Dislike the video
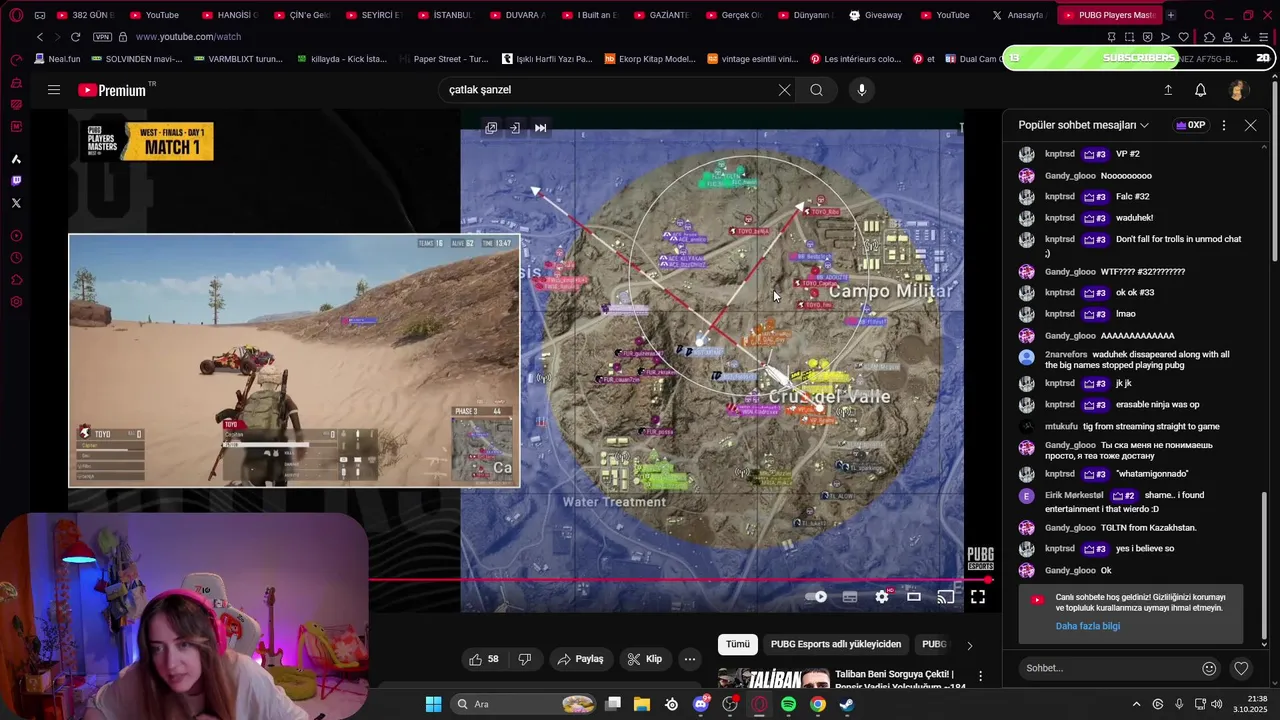Viewport: 1280px width, 720px height. (x=525, y=659)
